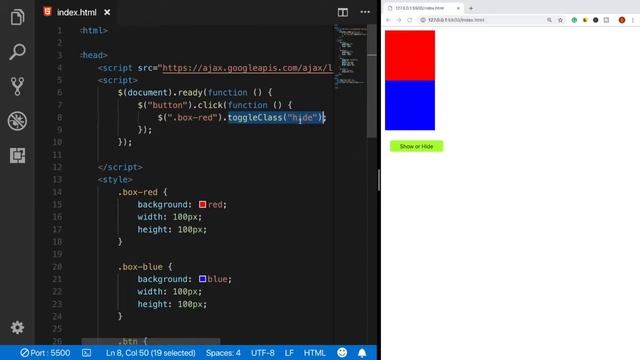The image size is (640, 360).
Task: Bookmark this page with the star icon
Action: [560, 20]
